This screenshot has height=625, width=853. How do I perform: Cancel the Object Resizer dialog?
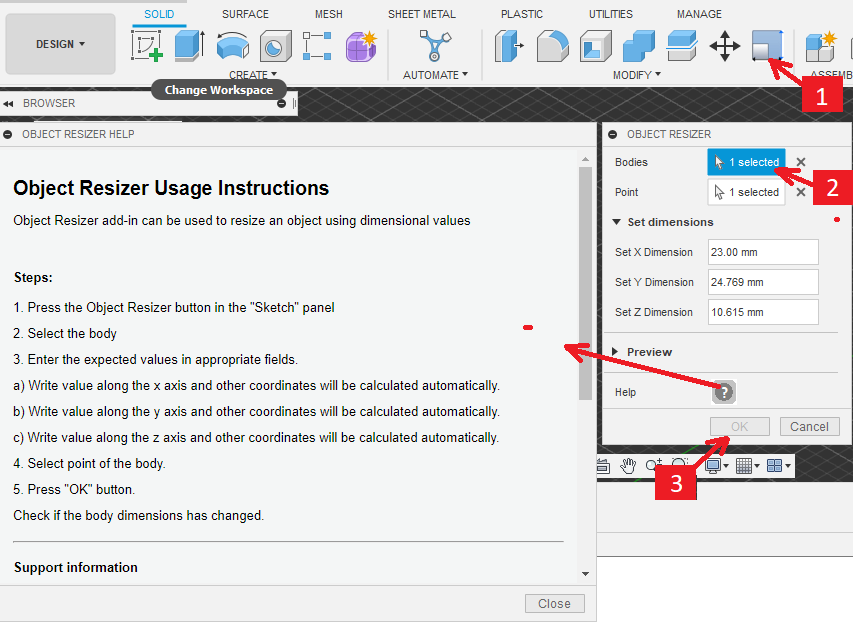[x=809, y=426]
